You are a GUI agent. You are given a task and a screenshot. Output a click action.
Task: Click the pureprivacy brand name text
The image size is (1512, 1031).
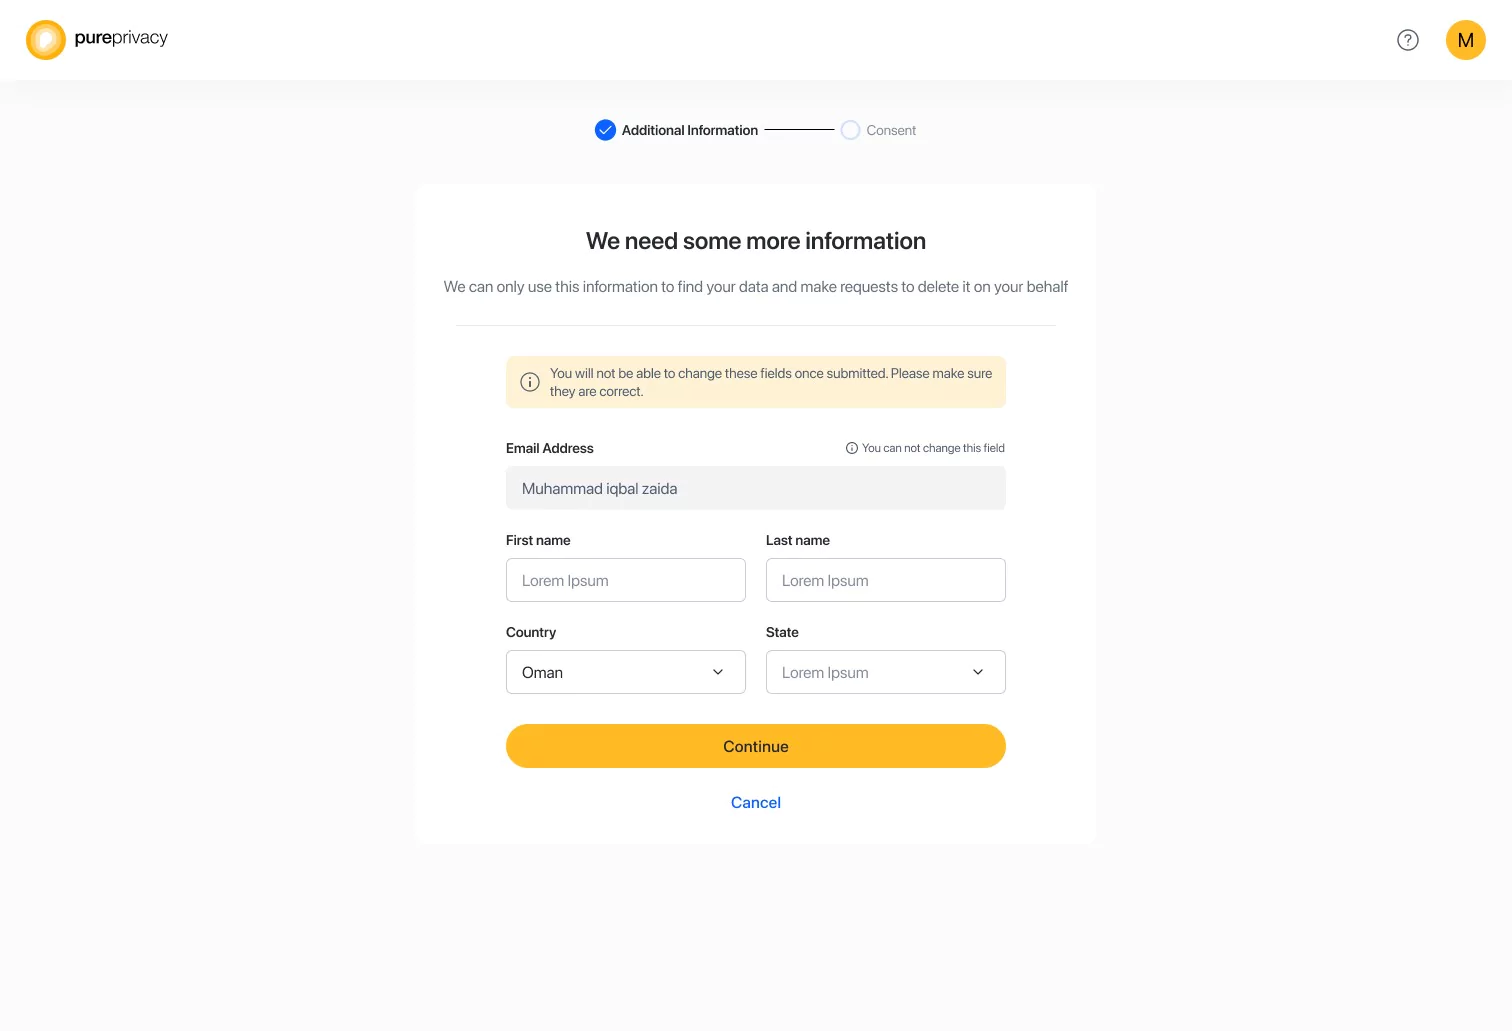[x=121, y=38]
